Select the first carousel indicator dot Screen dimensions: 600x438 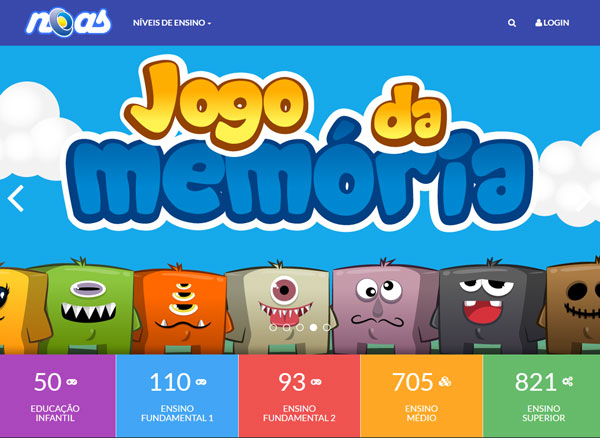273,327
